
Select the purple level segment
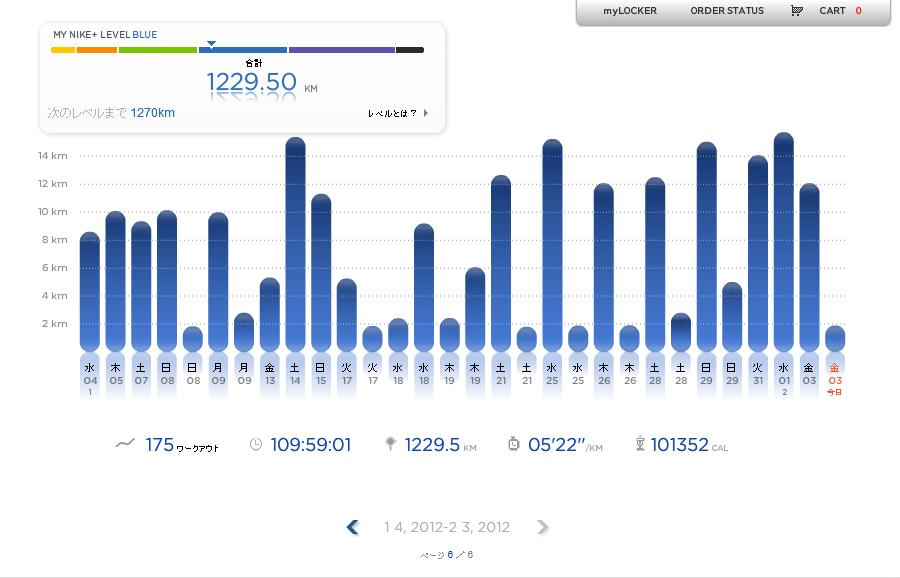click(x=342, y=50)
